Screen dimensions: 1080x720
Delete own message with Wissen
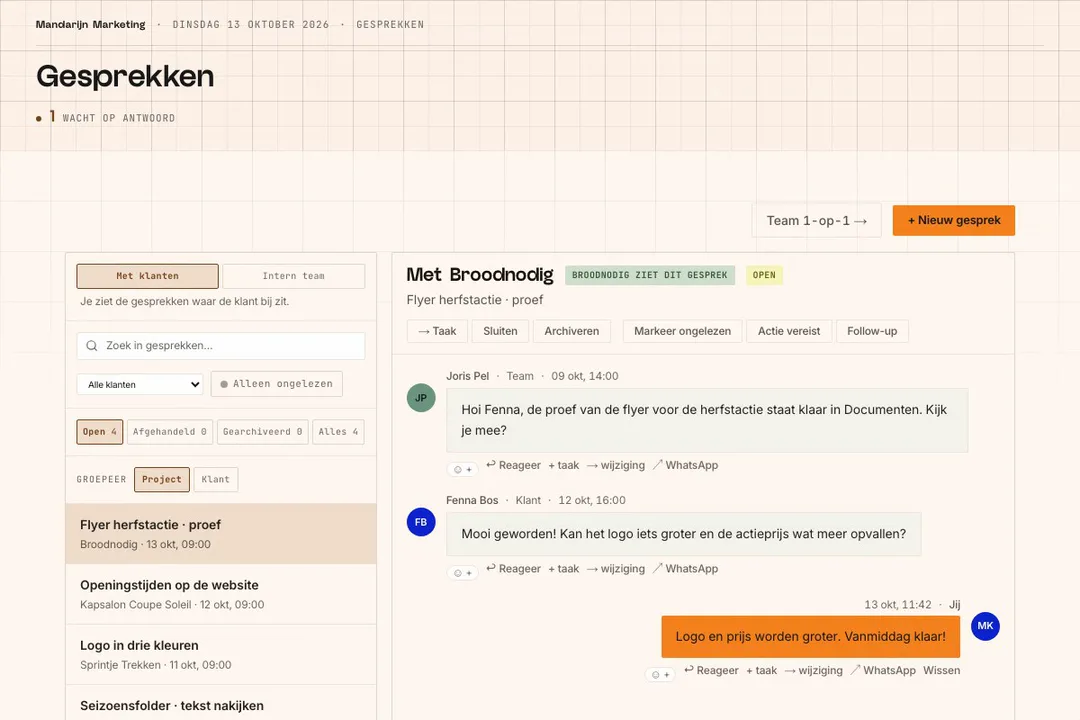(x=942, y=670)
